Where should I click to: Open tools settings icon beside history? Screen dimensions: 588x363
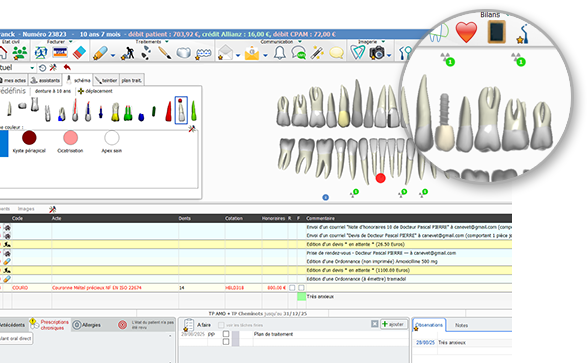53,68
